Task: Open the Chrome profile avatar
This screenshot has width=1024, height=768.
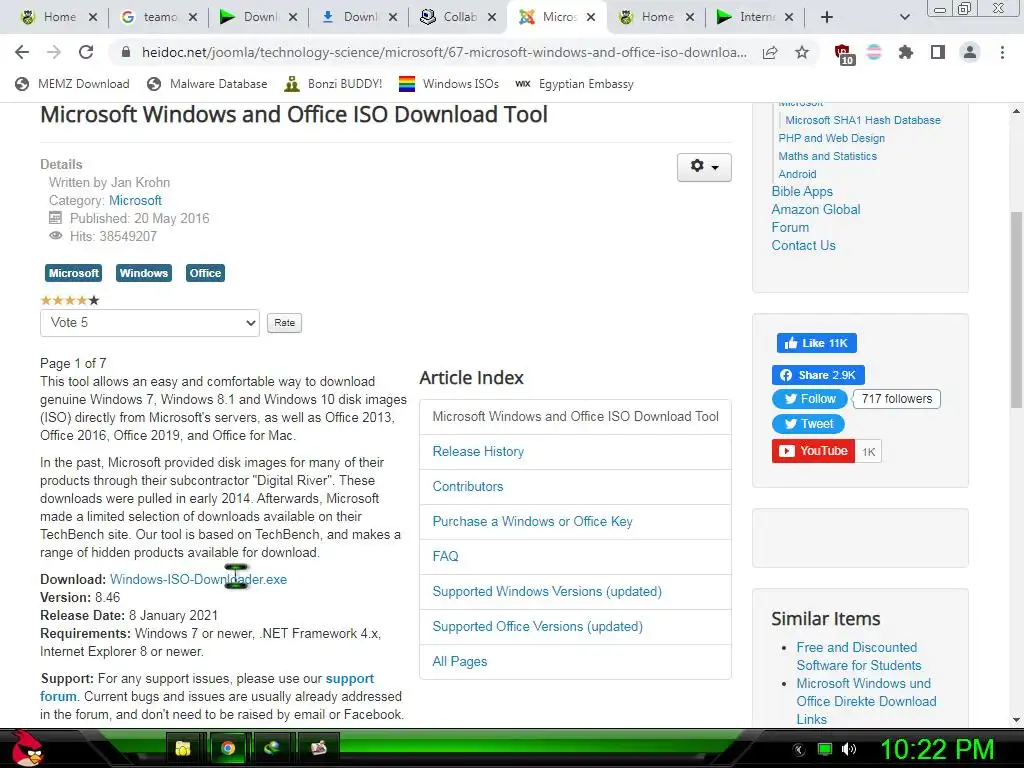Action: pos(970,52)
